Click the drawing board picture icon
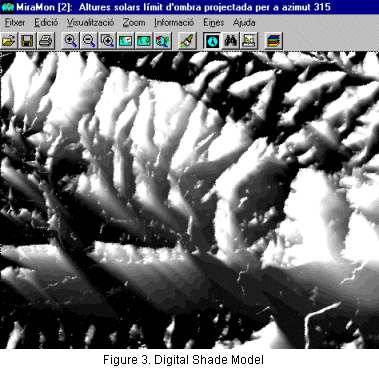This screenshot has width=379, height=369. click(249, 41)
